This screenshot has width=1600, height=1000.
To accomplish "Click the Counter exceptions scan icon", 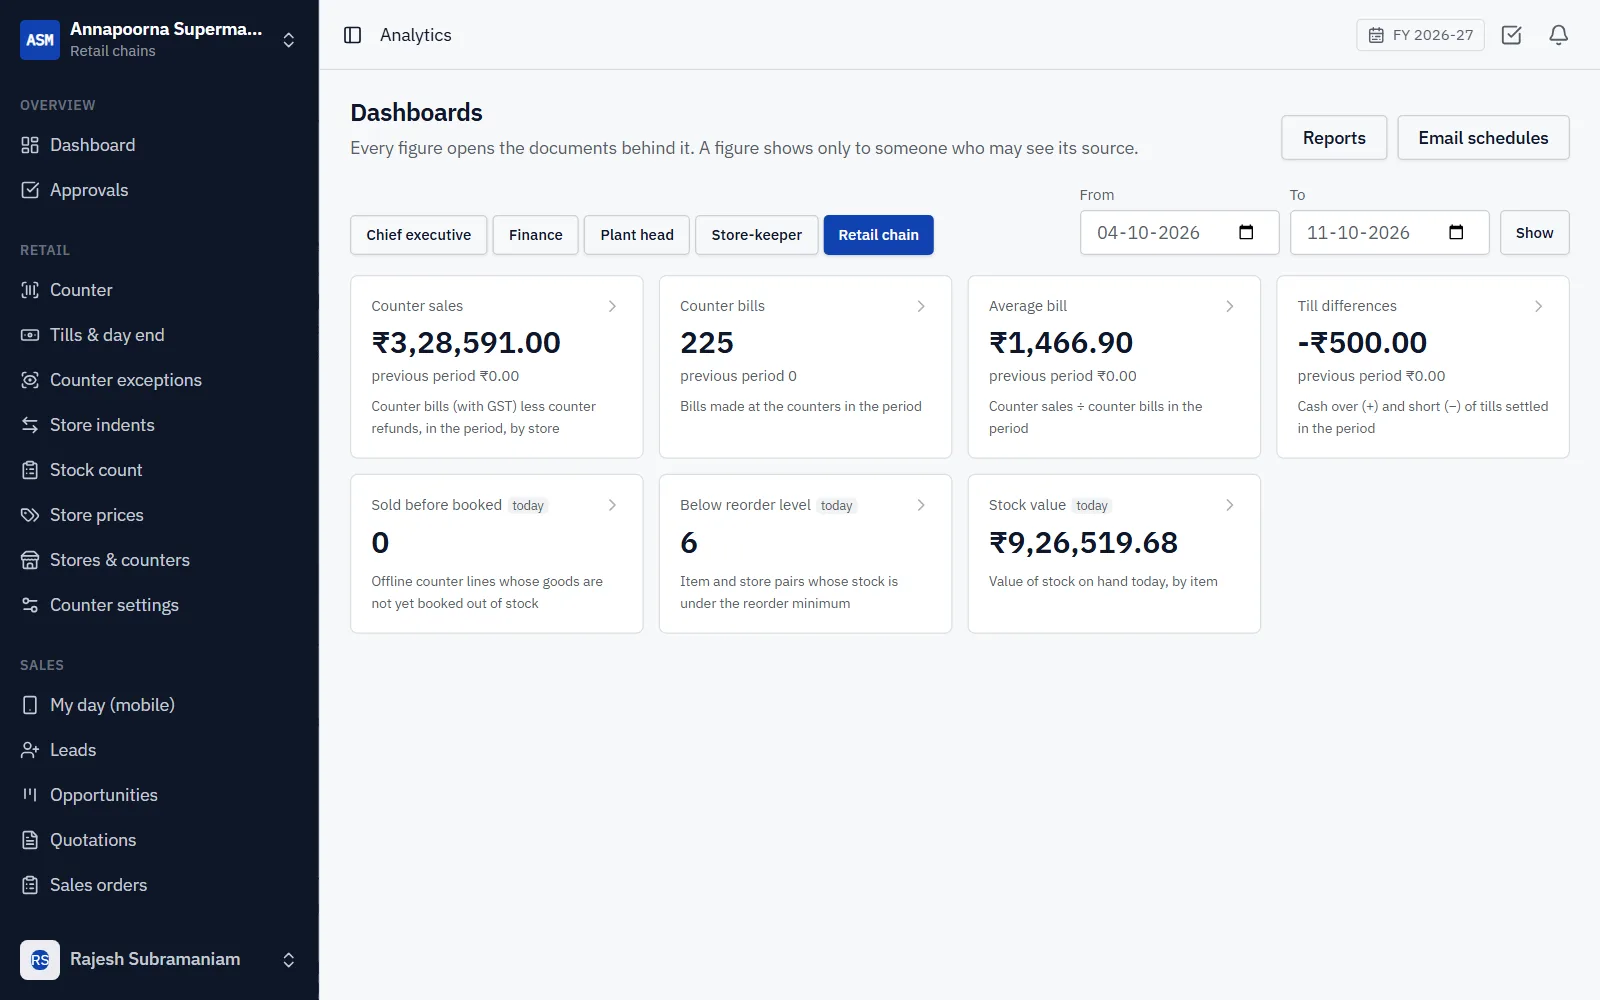I will click(30, 380).
